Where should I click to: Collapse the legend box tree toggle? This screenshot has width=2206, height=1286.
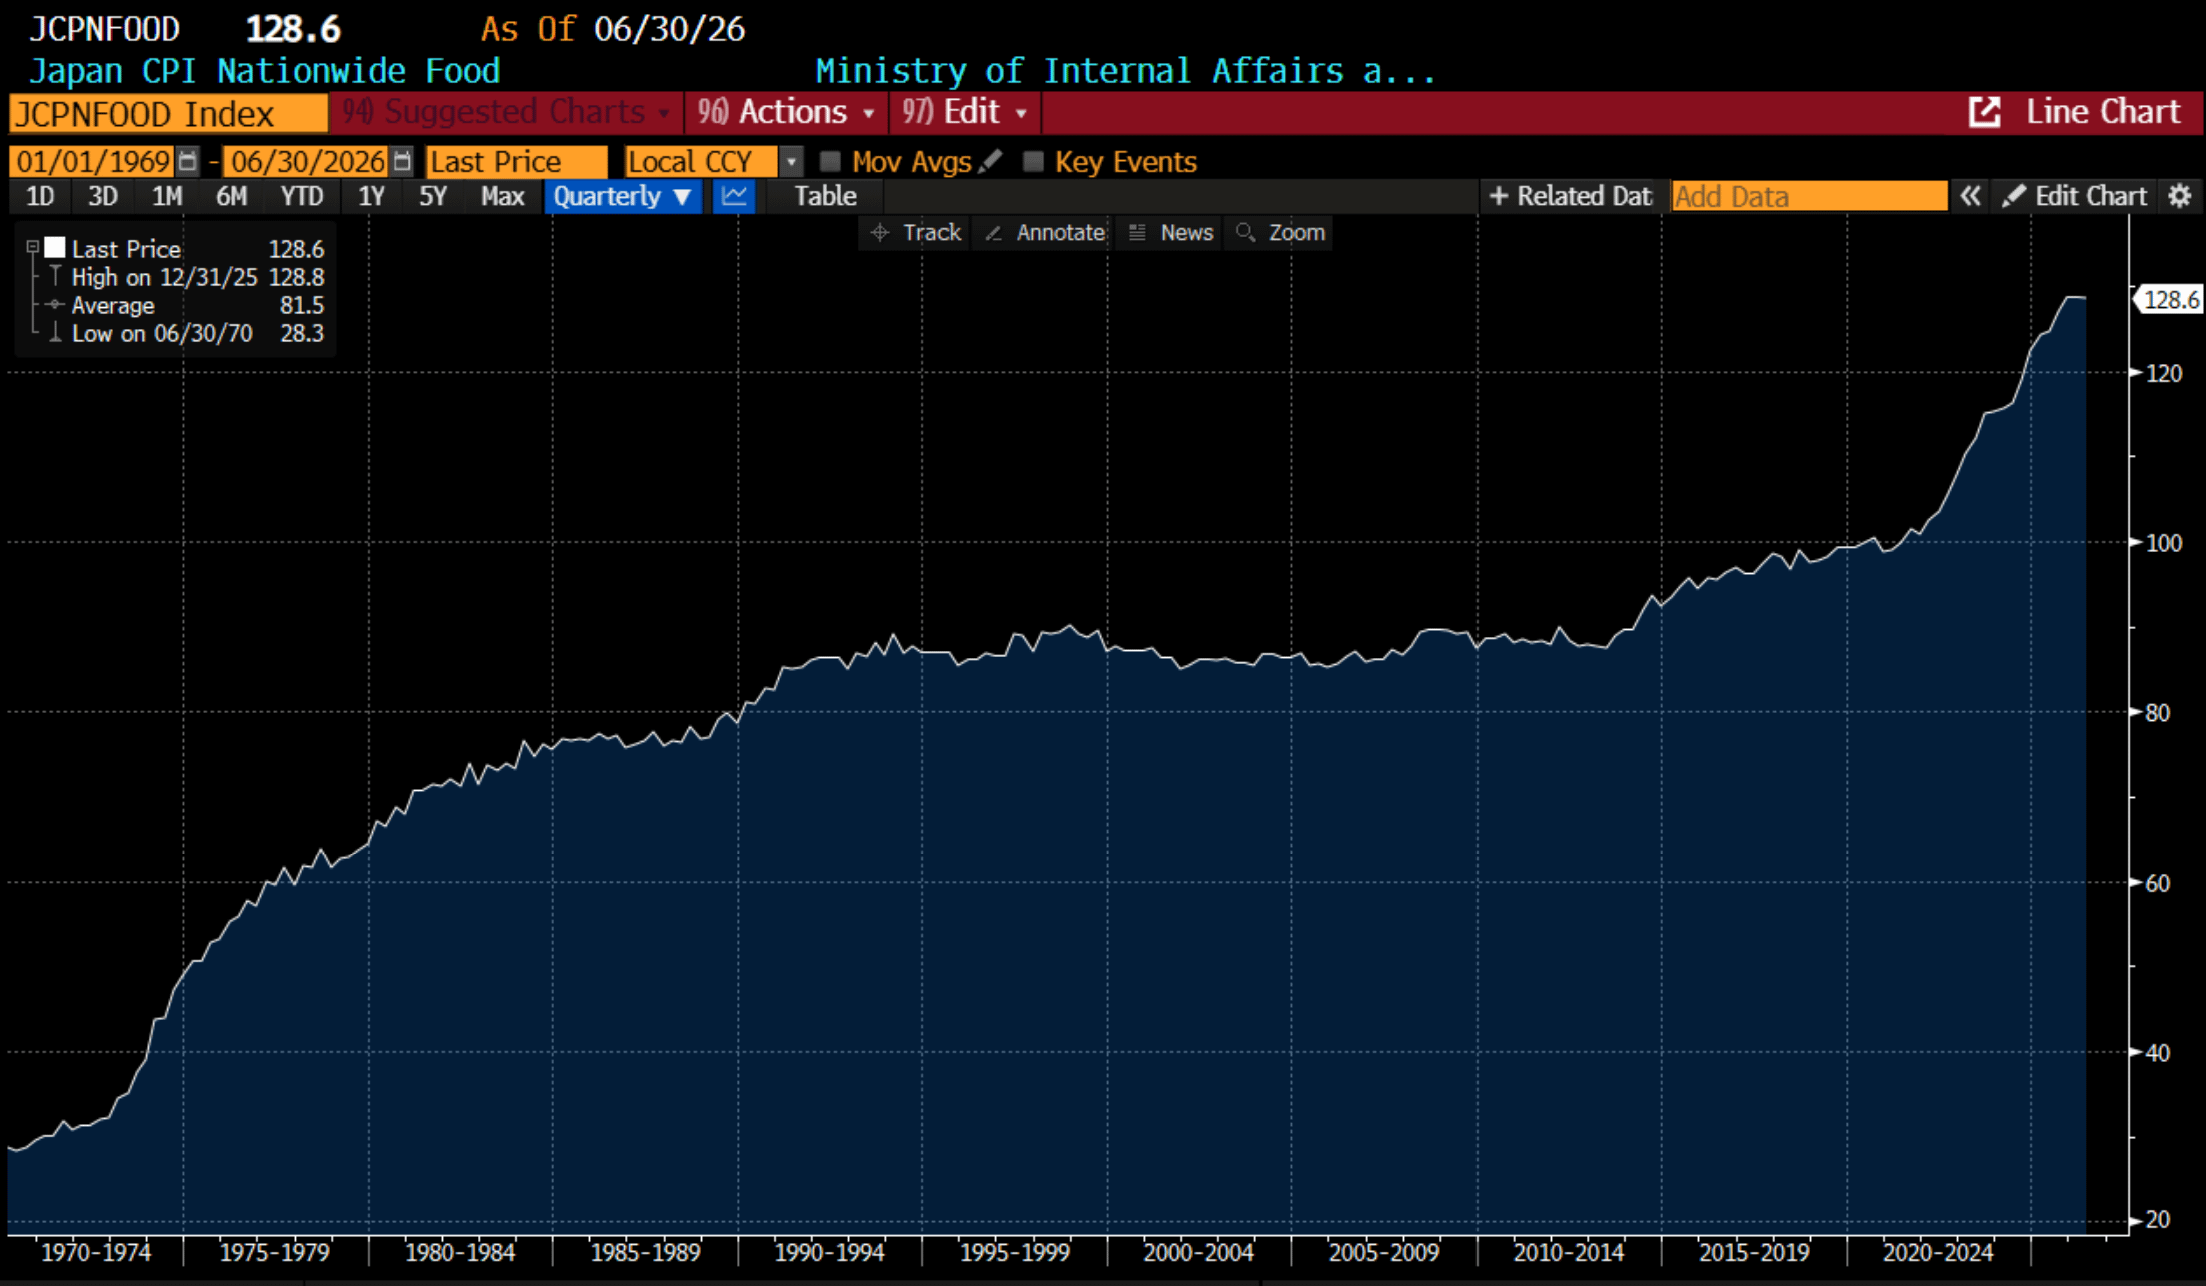tap(32, 246)
